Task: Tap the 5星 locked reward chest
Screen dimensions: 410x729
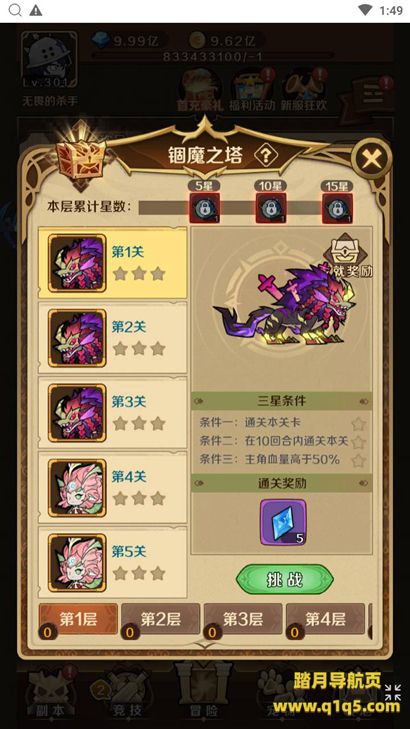Action: coord(204,208)
